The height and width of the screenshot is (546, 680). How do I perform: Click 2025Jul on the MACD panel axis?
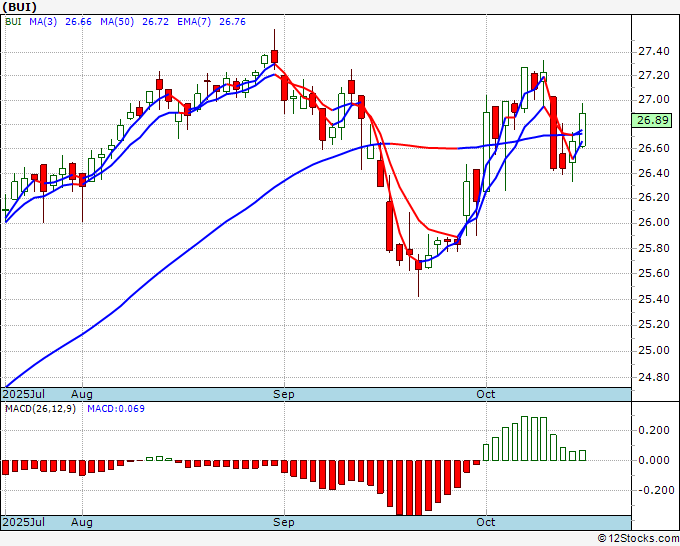tap(24, 522)
